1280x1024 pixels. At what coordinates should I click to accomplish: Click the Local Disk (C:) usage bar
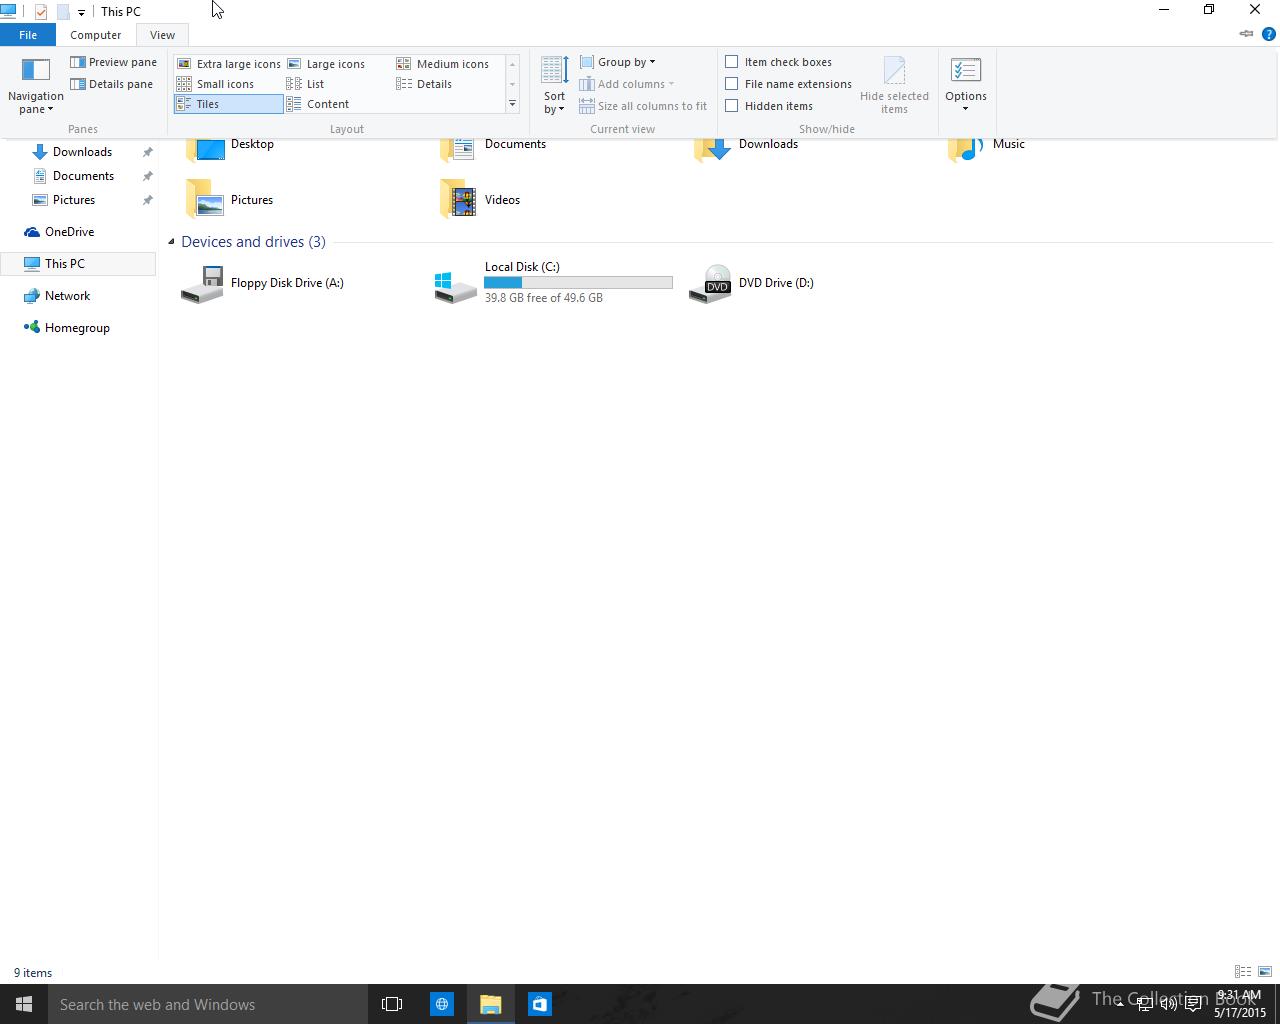pyautogui.click(x=578, y=283)
